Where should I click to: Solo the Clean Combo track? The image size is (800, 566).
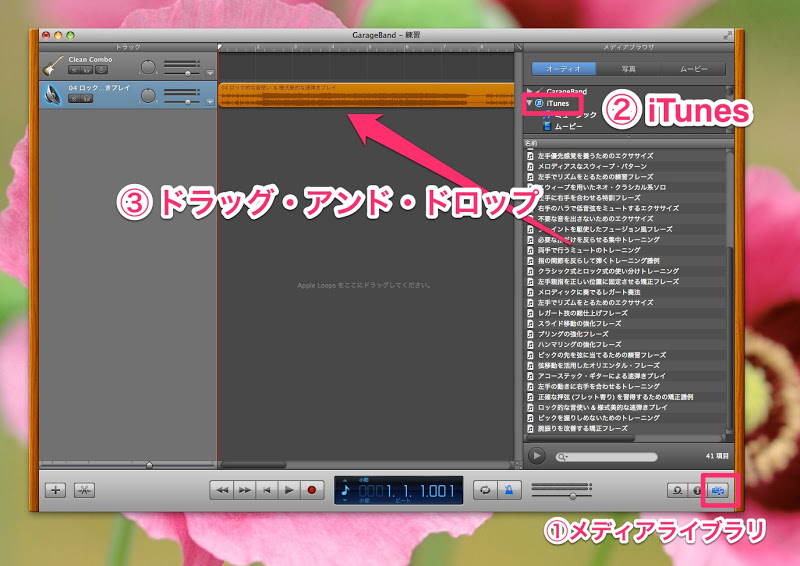87,70
